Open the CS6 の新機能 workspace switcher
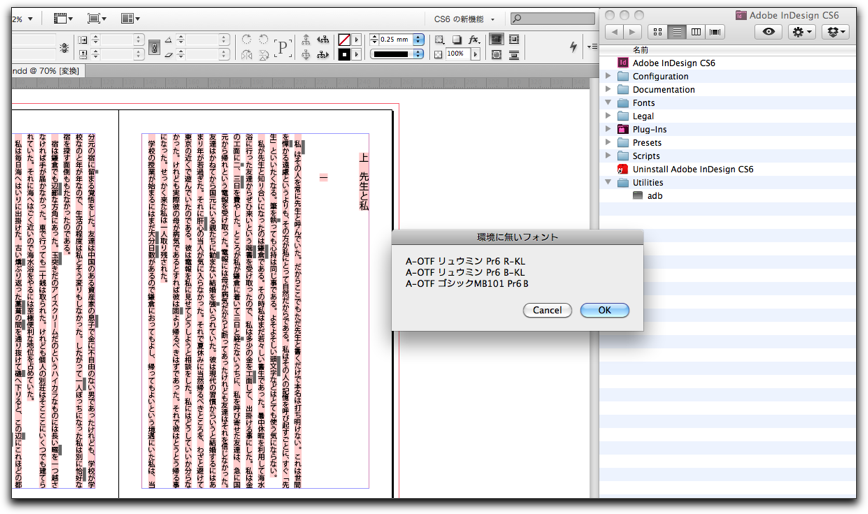The height and width of the screenshot is (514, 868). [x=464, y=19]
